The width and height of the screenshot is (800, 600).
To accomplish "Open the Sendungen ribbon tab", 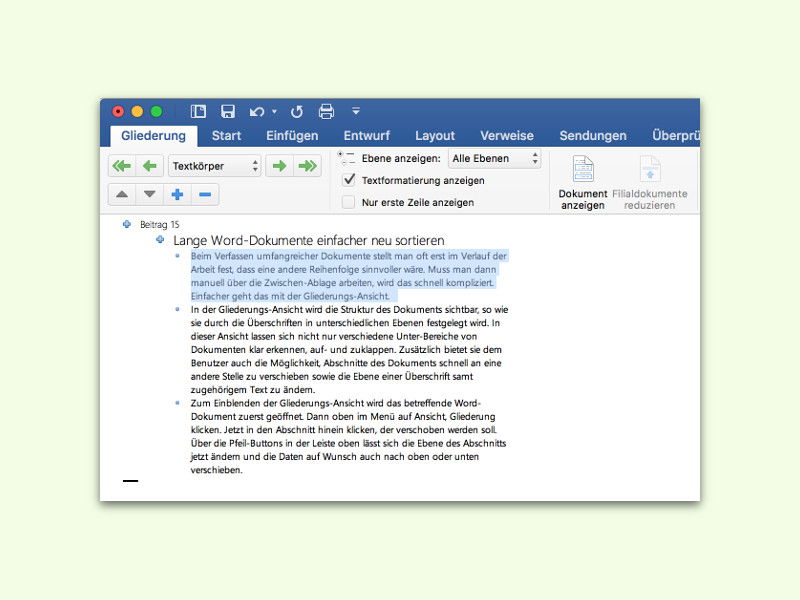I will tap(593, 136).
